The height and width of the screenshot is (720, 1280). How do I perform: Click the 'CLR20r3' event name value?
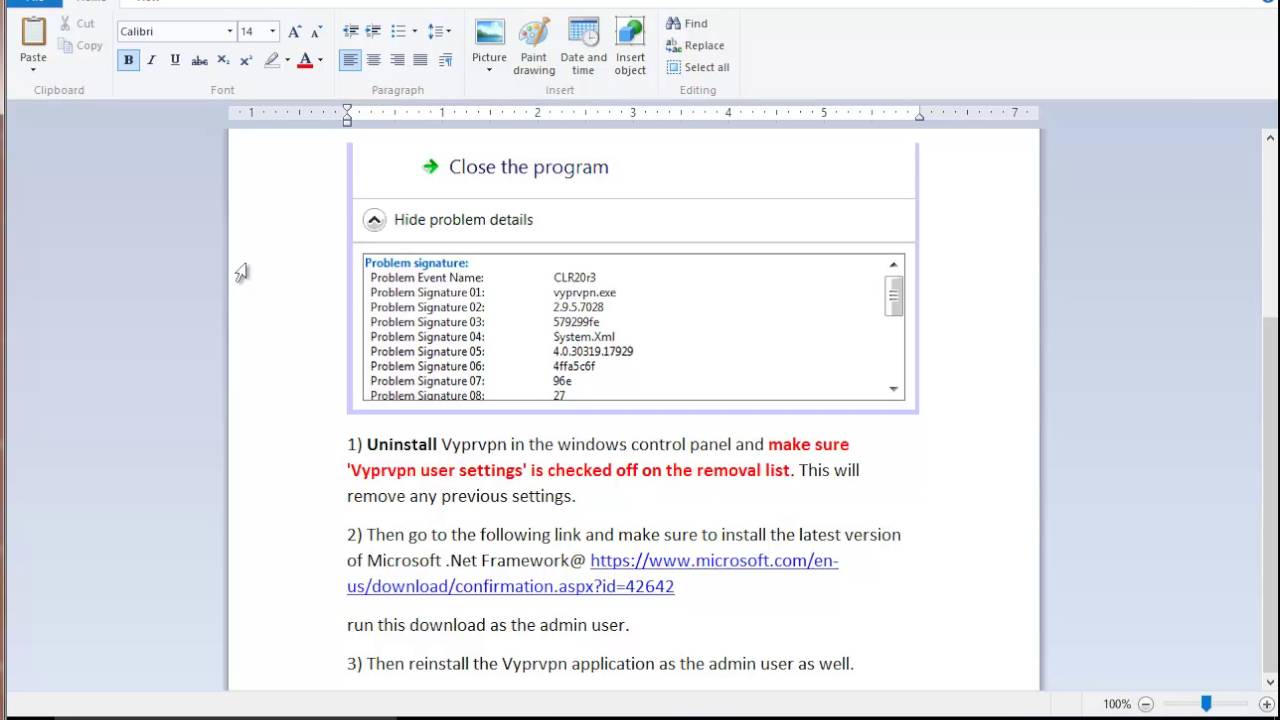click(x=575, y=278)
